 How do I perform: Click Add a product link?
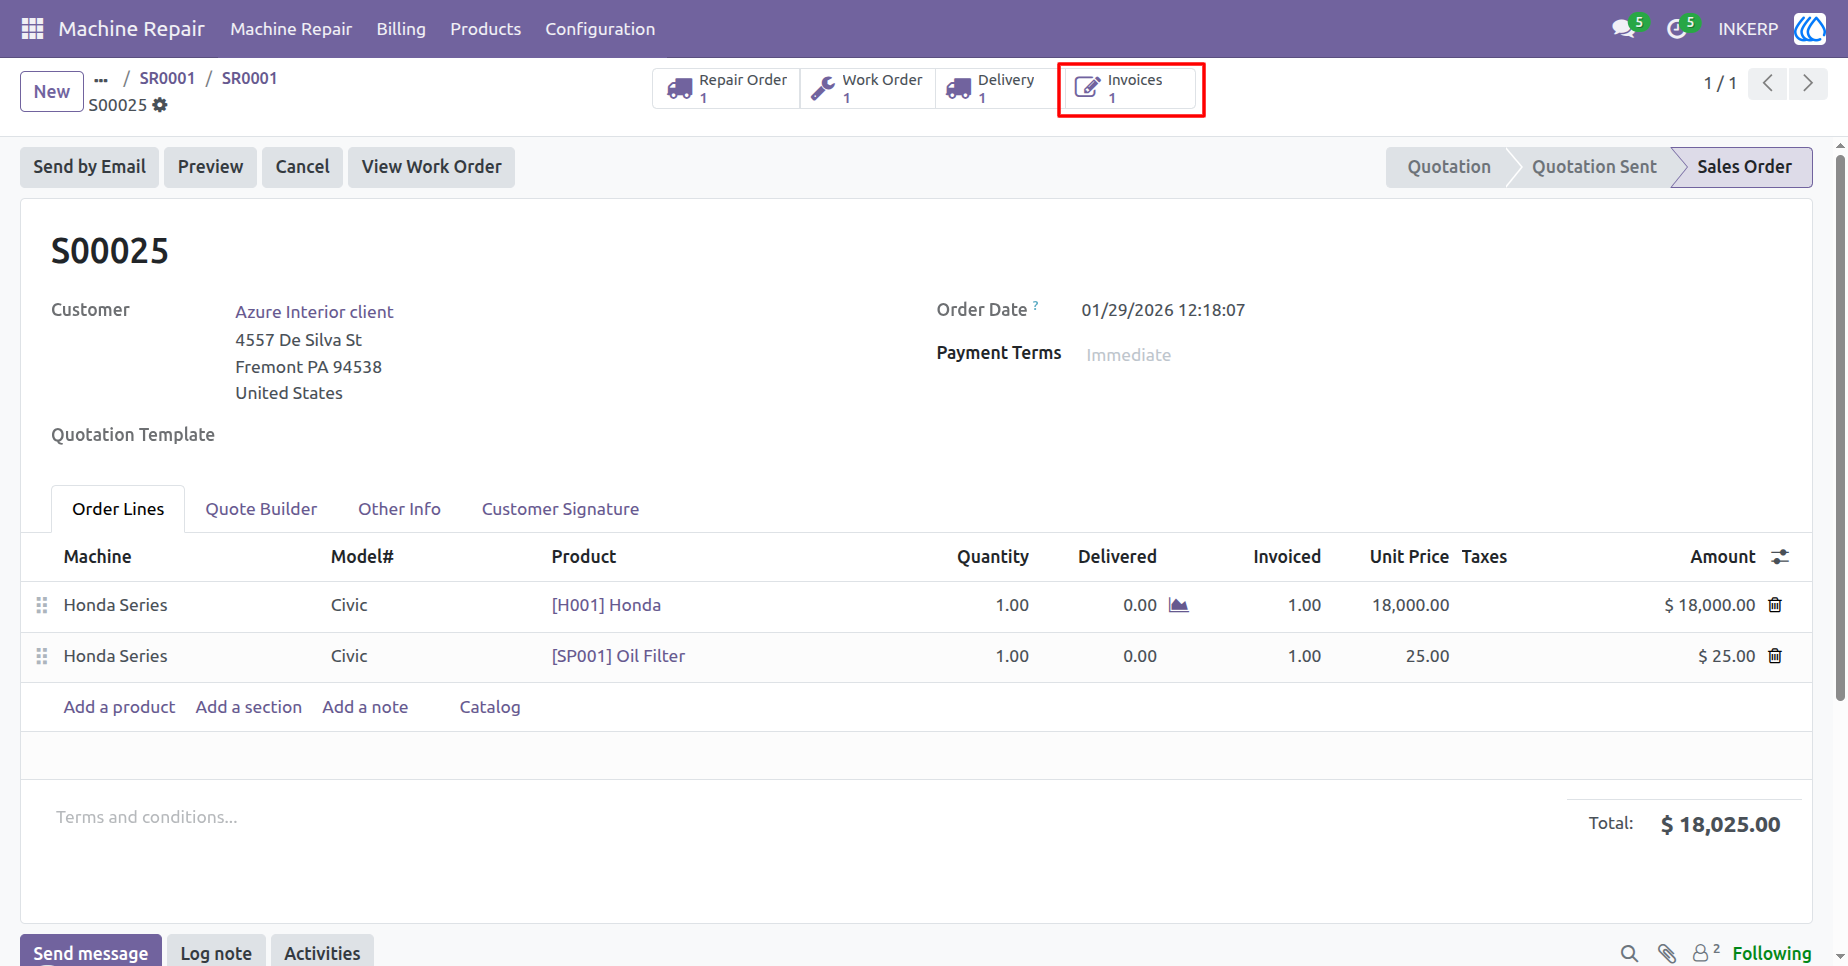[x=119, y=707]
